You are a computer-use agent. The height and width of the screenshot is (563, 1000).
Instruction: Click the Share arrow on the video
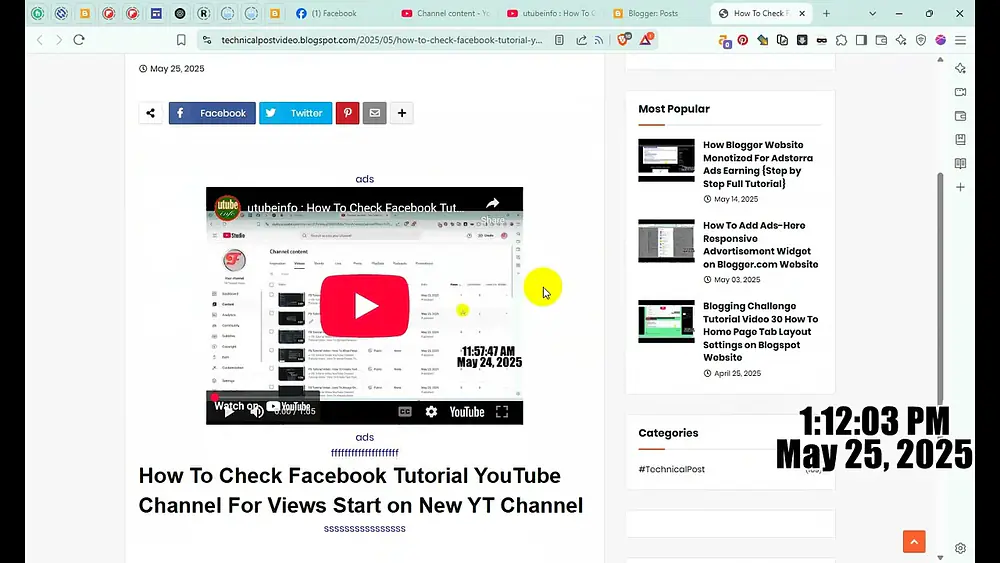[492, 208]
